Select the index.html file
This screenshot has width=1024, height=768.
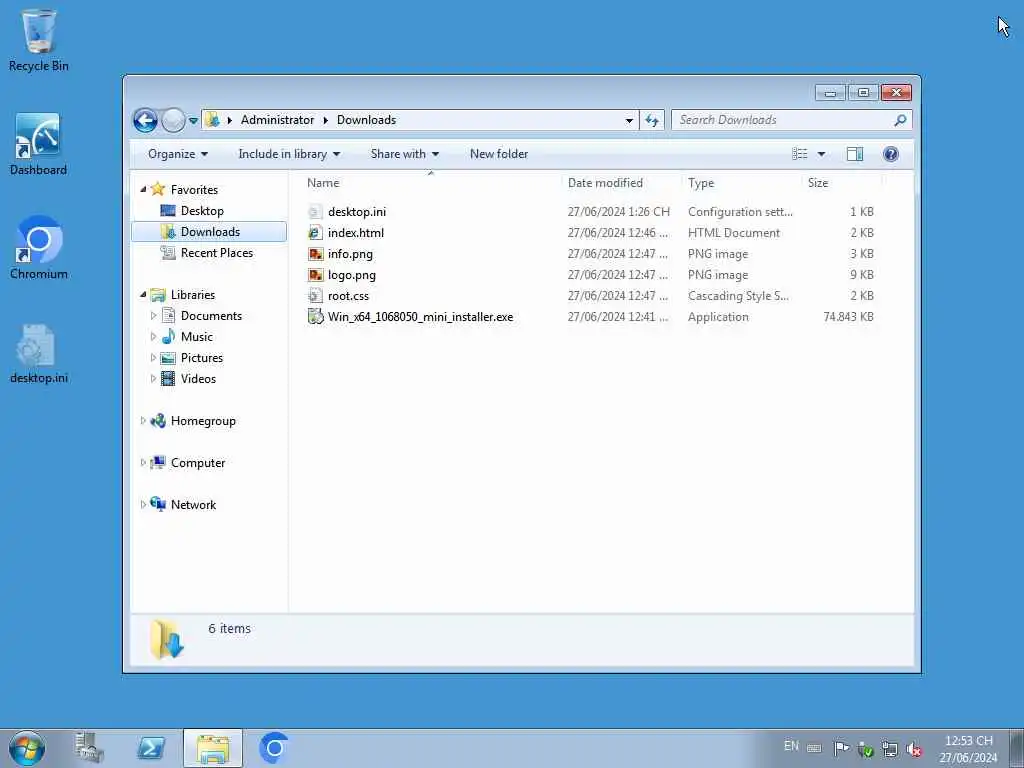click(355, 233)
